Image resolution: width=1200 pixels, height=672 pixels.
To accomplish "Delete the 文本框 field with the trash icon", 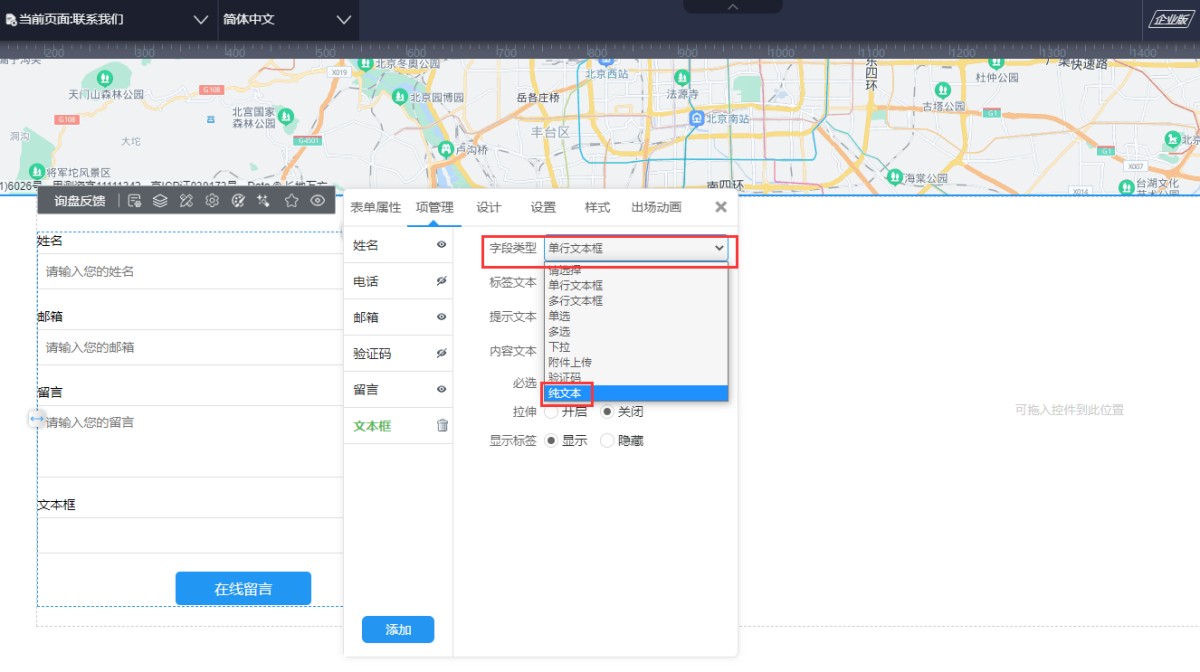I will click(442, 426).
